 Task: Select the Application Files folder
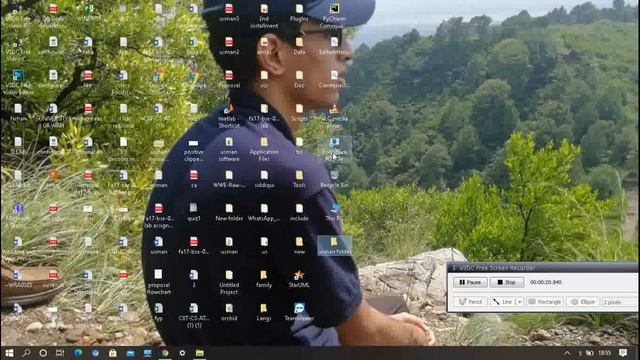click(x=264, y=150)
